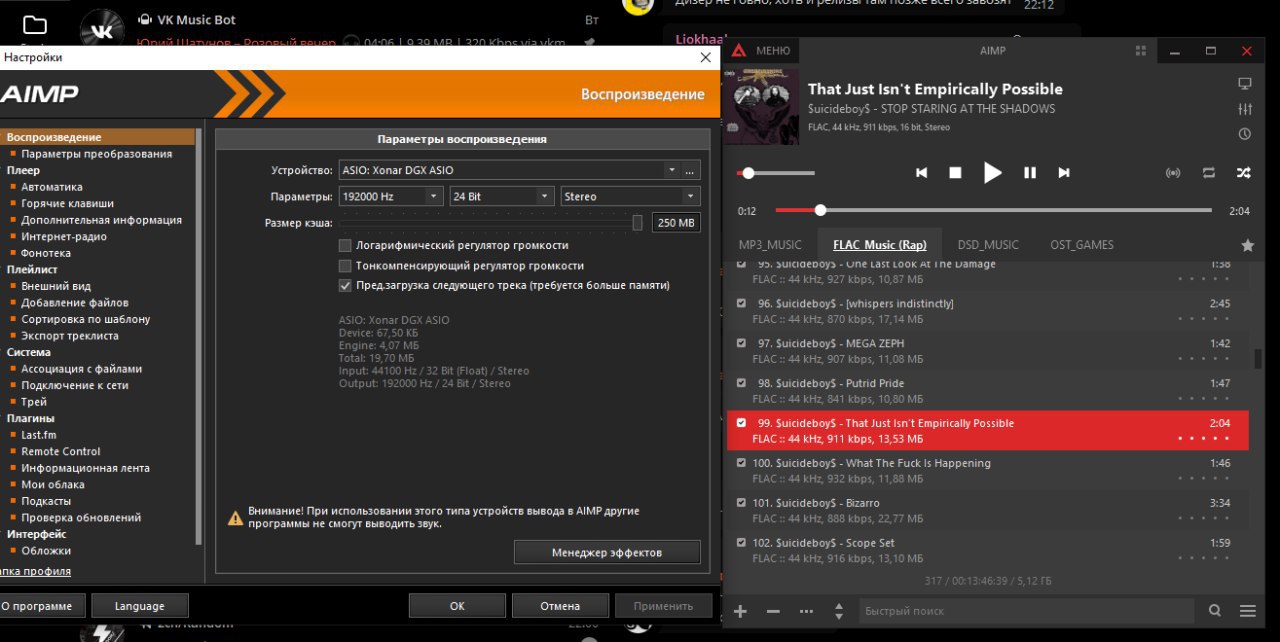1280x642 pixels.
Task: Select Last.fm plugin settings
Action: pyautogui.click(x=39, y=435)
